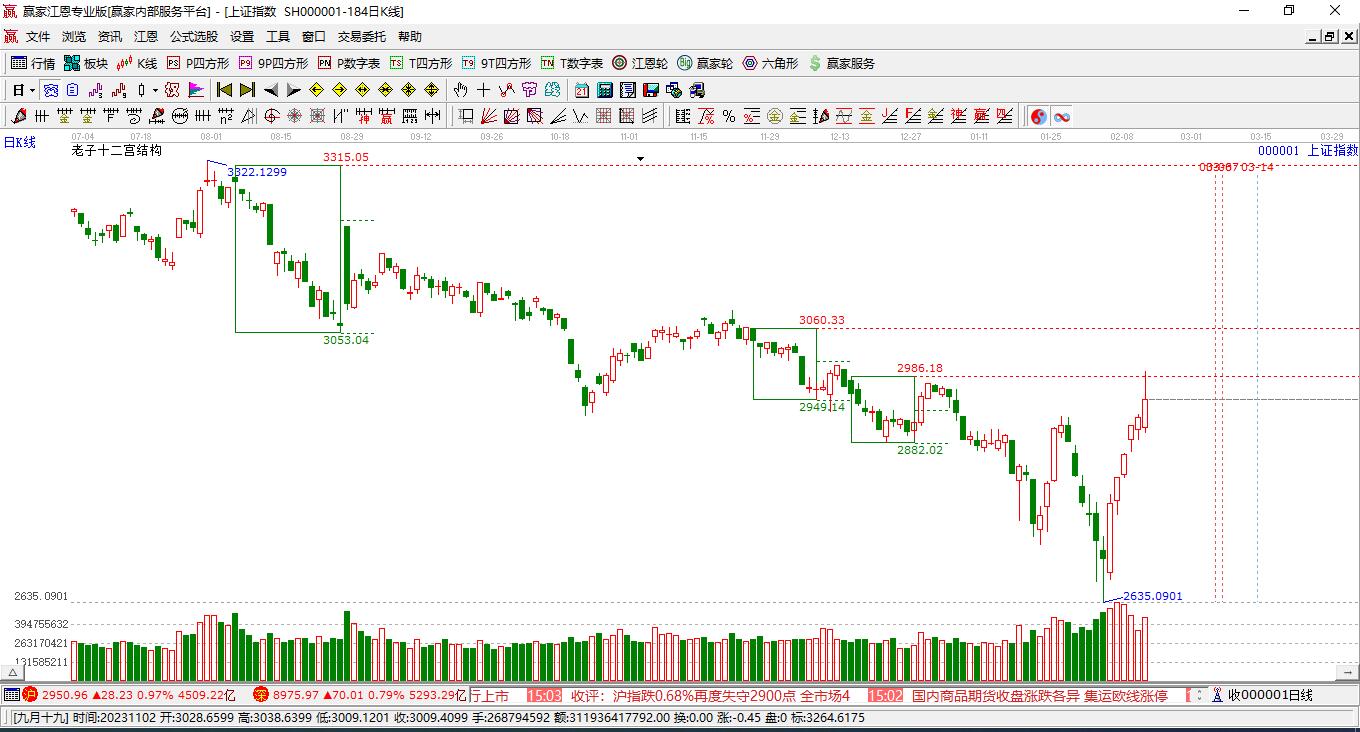Jump to the first bar icon
1360x732 pixels.
tap(225, 90)
